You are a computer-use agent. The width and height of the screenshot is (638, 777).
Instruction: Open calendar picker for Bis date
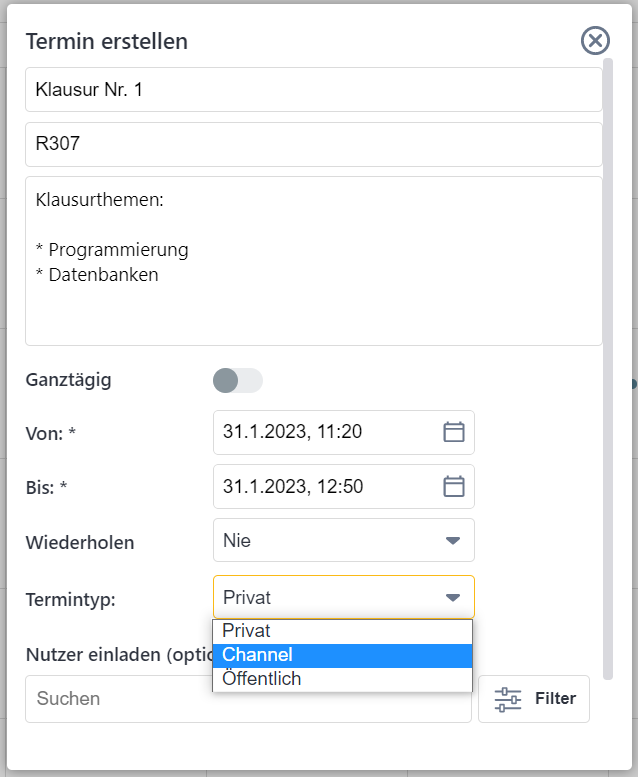[x=454, y=486]
